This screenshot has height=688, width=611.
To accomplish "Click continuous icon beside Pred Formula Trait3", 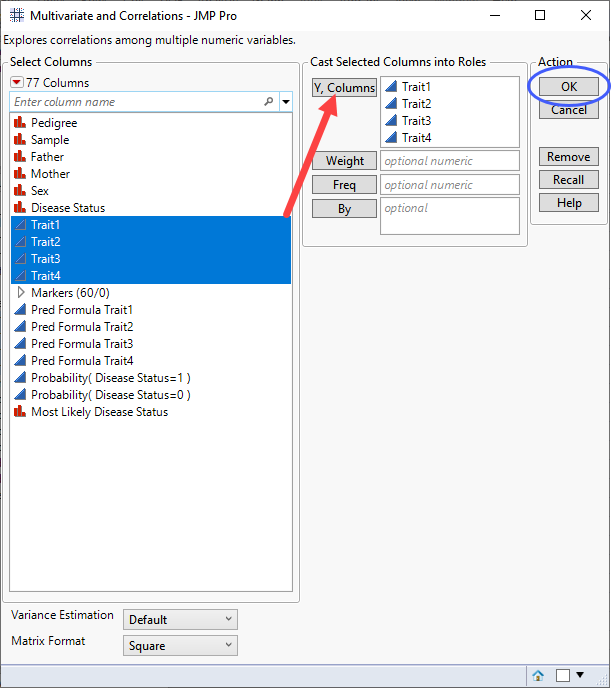I will tap(20, 344).
